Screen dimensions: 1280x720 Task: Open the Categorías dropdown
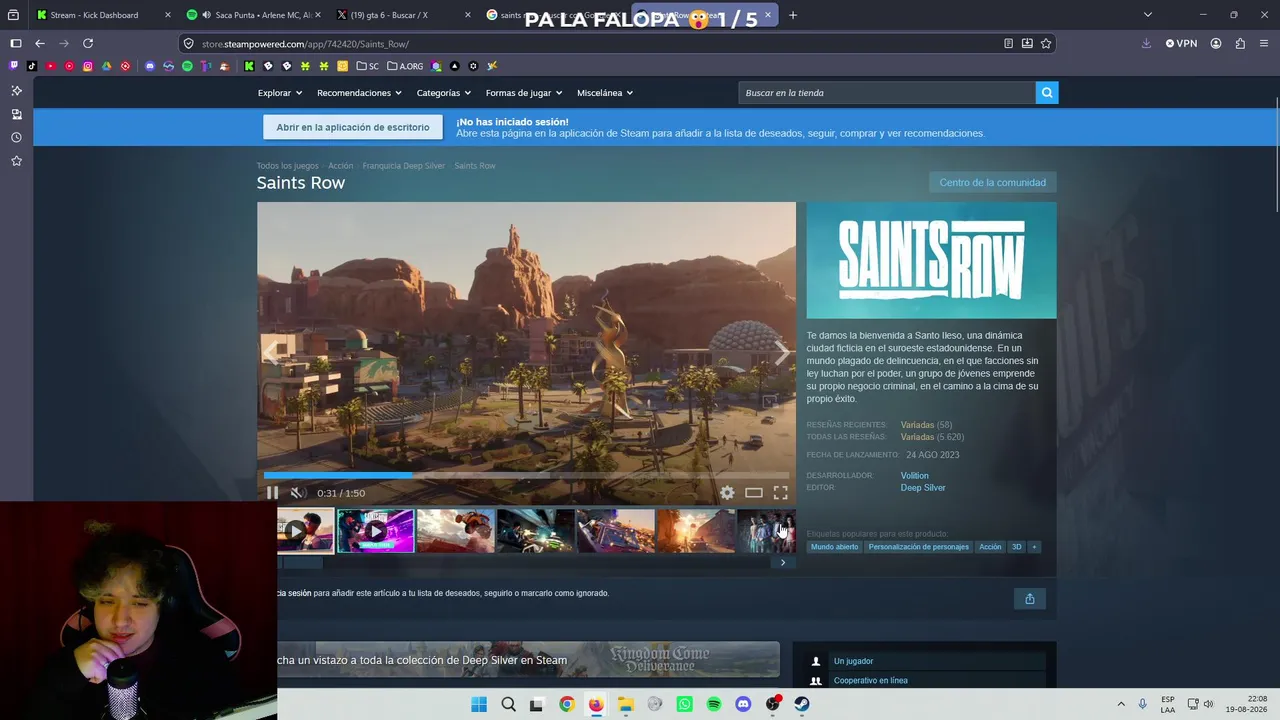click(x=444, y=93)
